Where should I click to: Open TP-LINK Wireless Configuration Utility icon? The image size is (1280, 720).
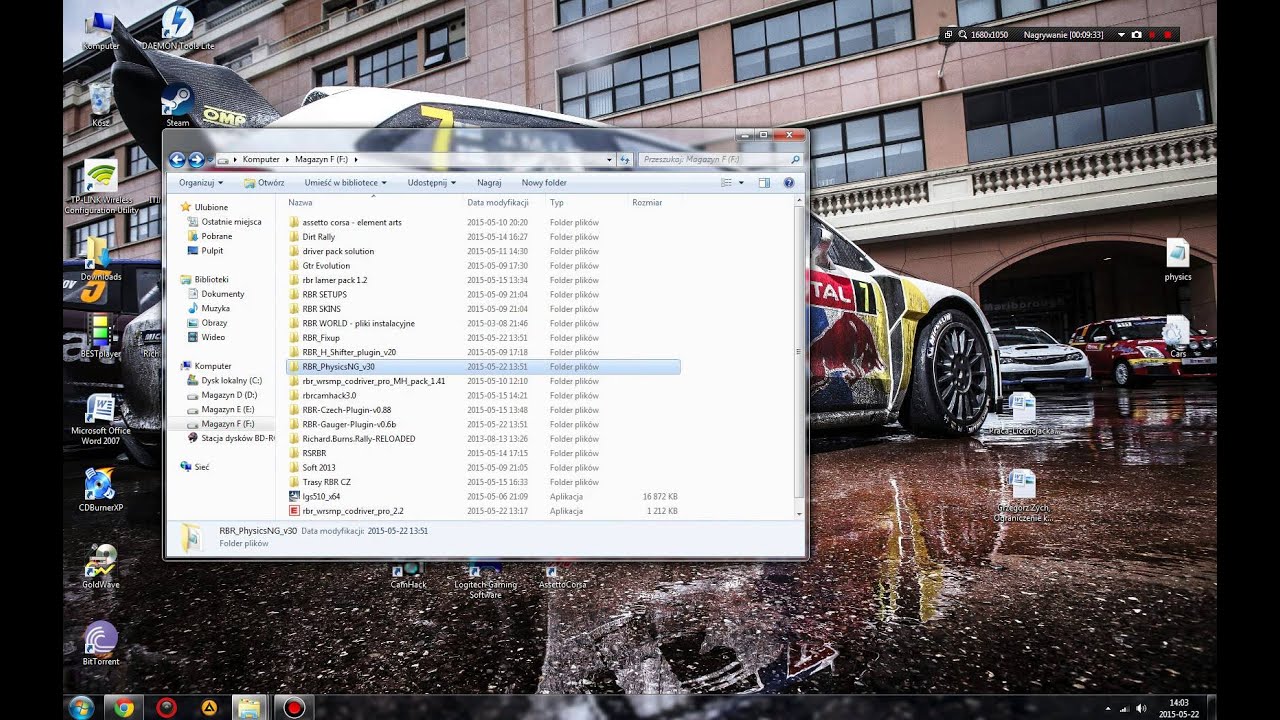point(101,187)
